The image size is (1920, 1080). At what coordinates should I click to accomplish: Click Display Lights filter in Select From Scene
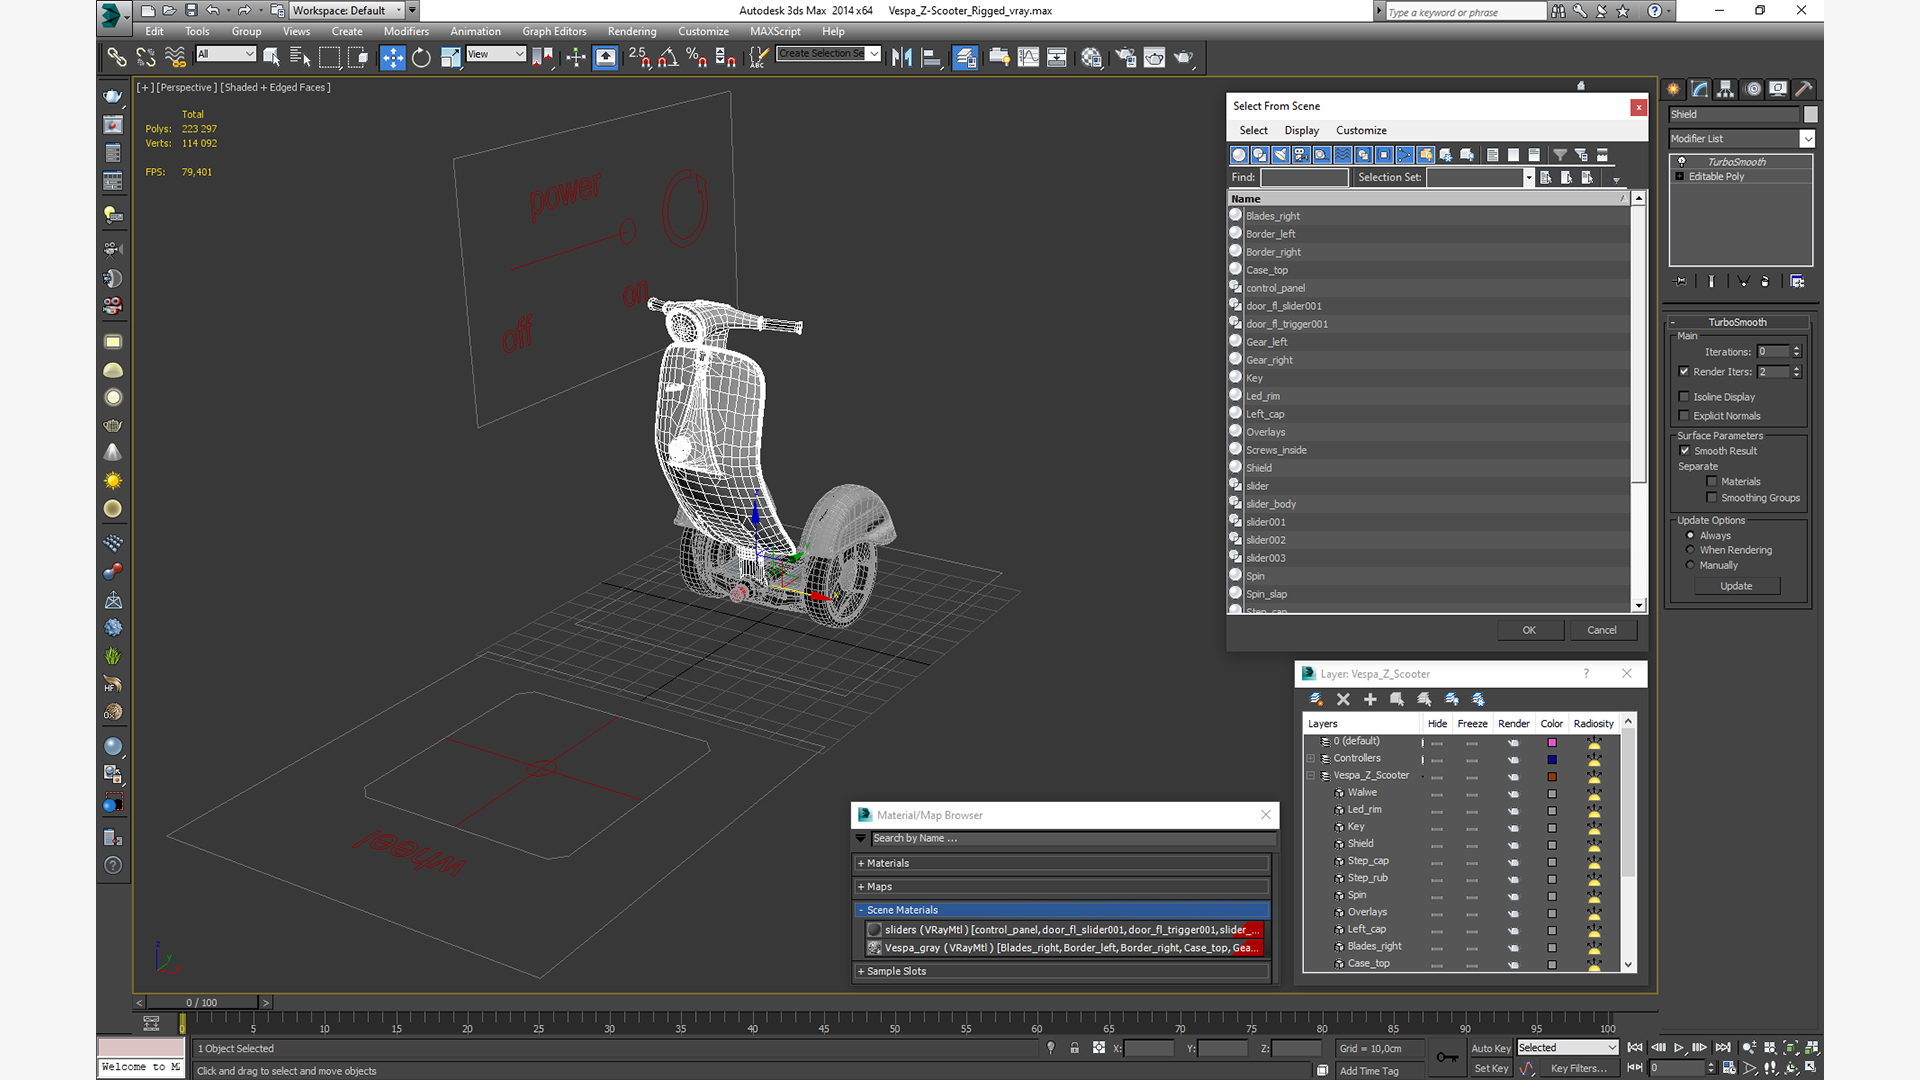(x=1281, y=155)
